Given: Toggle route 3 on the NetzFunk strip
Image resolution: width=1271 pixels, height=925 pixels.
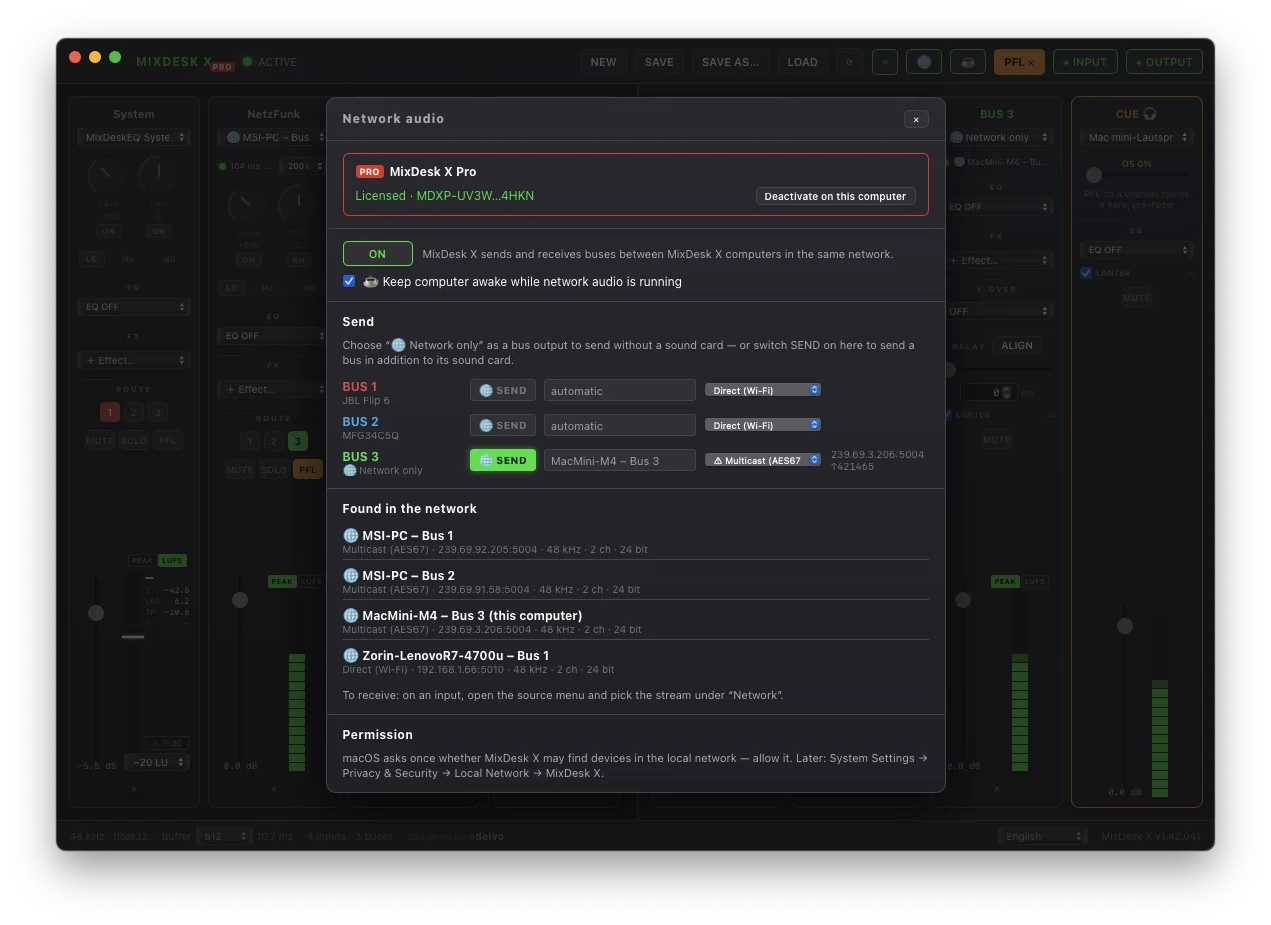Looking at the screenshot, I should tap(297, 441).
